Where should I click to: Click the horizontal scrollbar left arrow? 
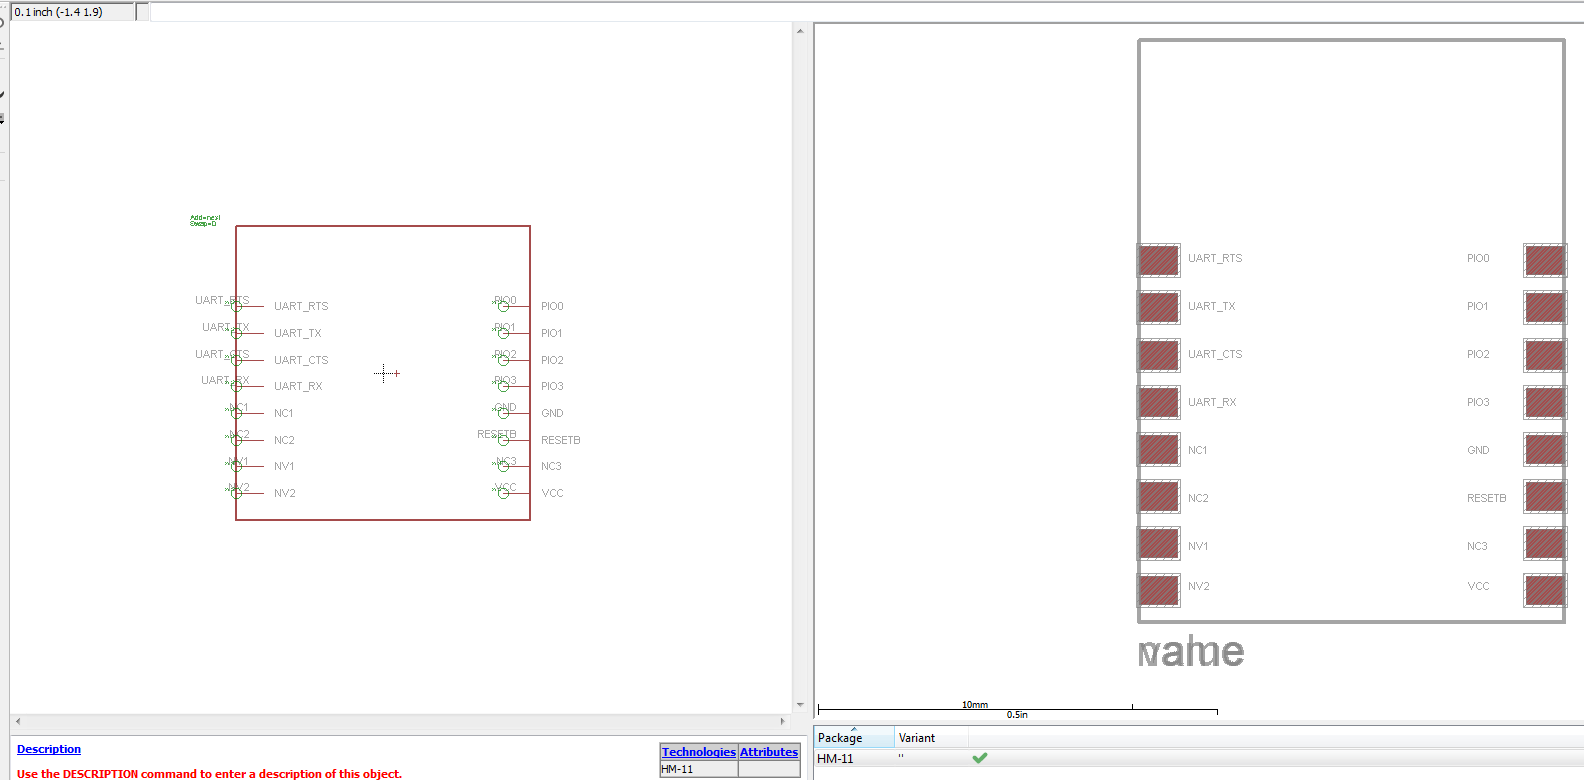(18, 721)
